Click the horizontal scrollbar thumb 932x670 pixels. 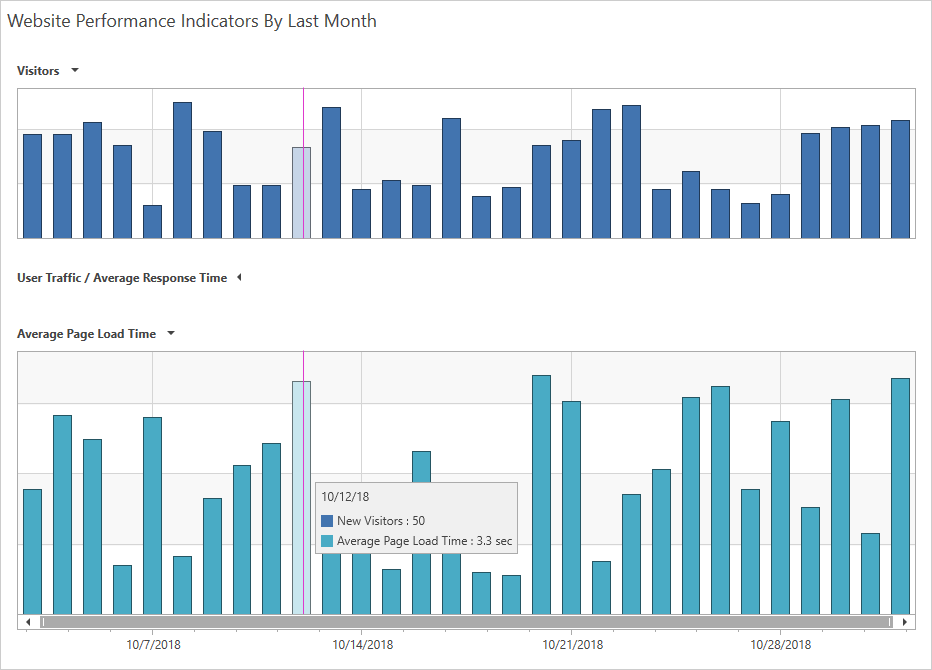coord(465,622)
